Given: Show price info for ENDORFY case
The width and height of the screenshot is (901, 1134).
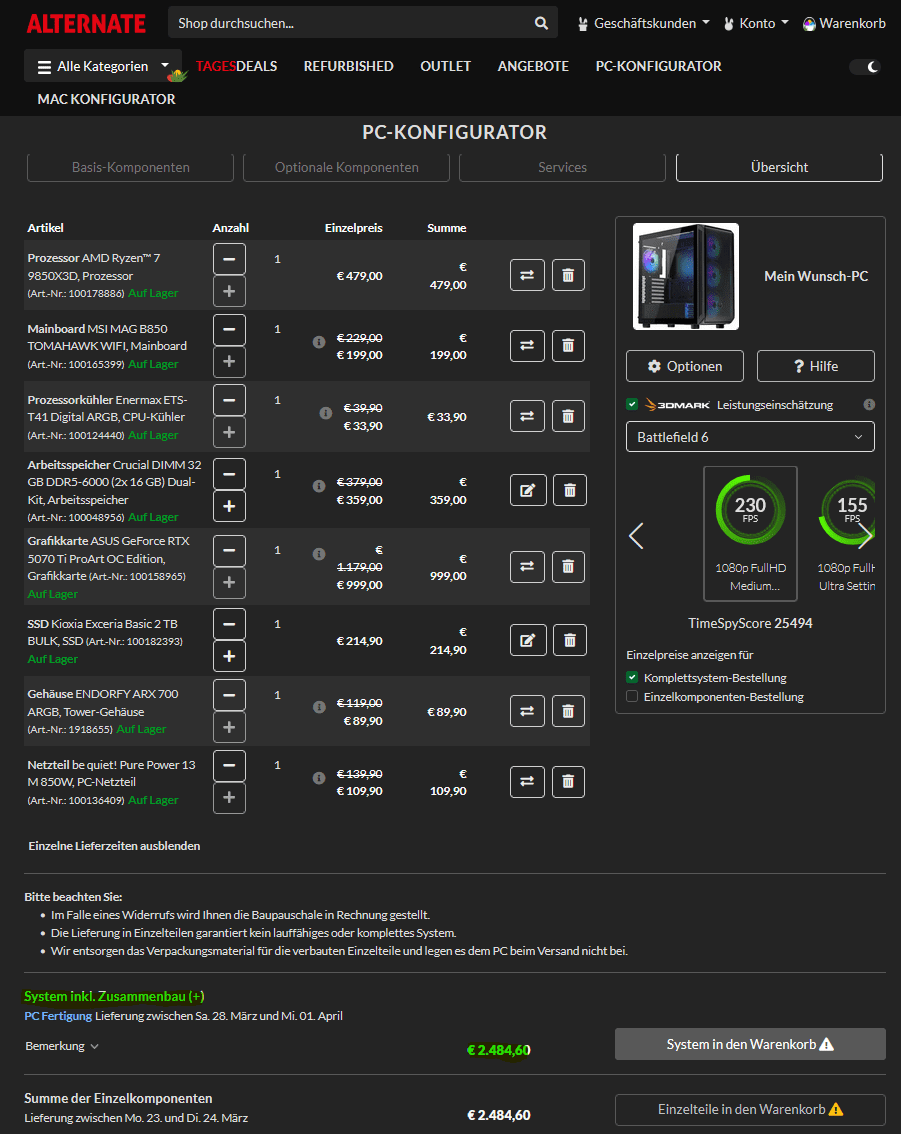Looking at the screenshot, I should pyautogui.click(x=319, y=707).
